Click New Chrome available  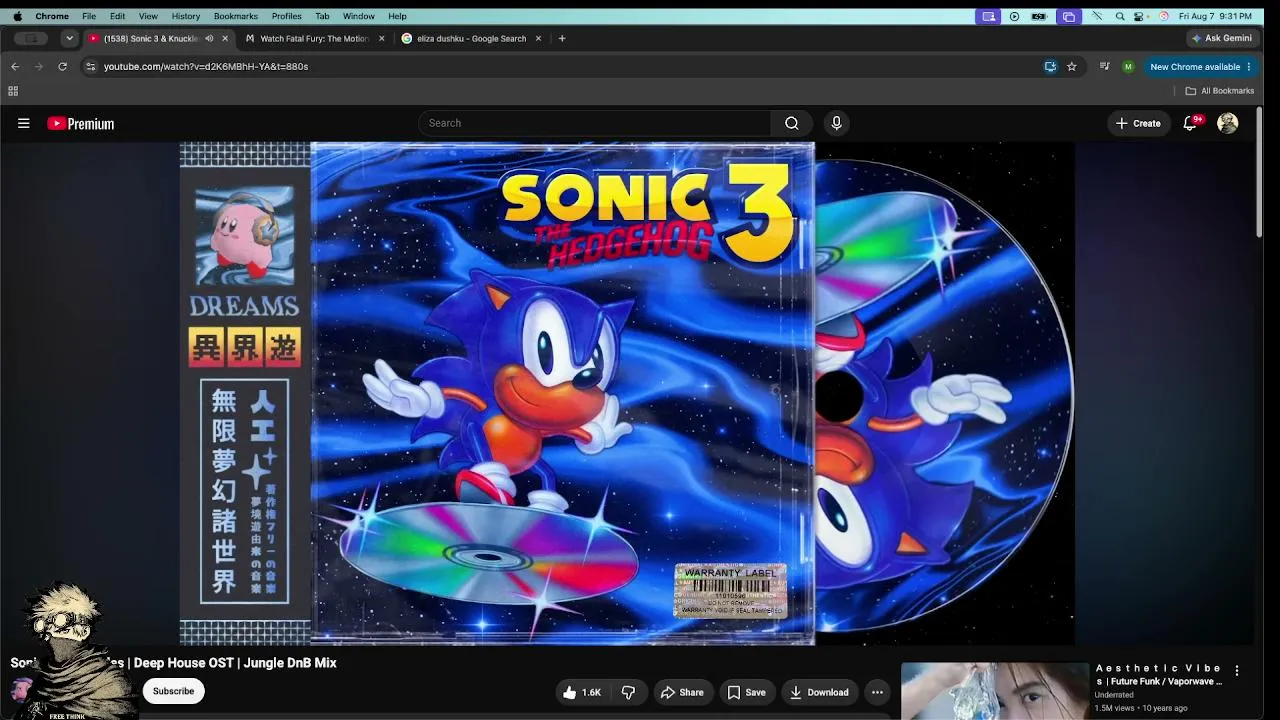click(x=1200, y=67)
